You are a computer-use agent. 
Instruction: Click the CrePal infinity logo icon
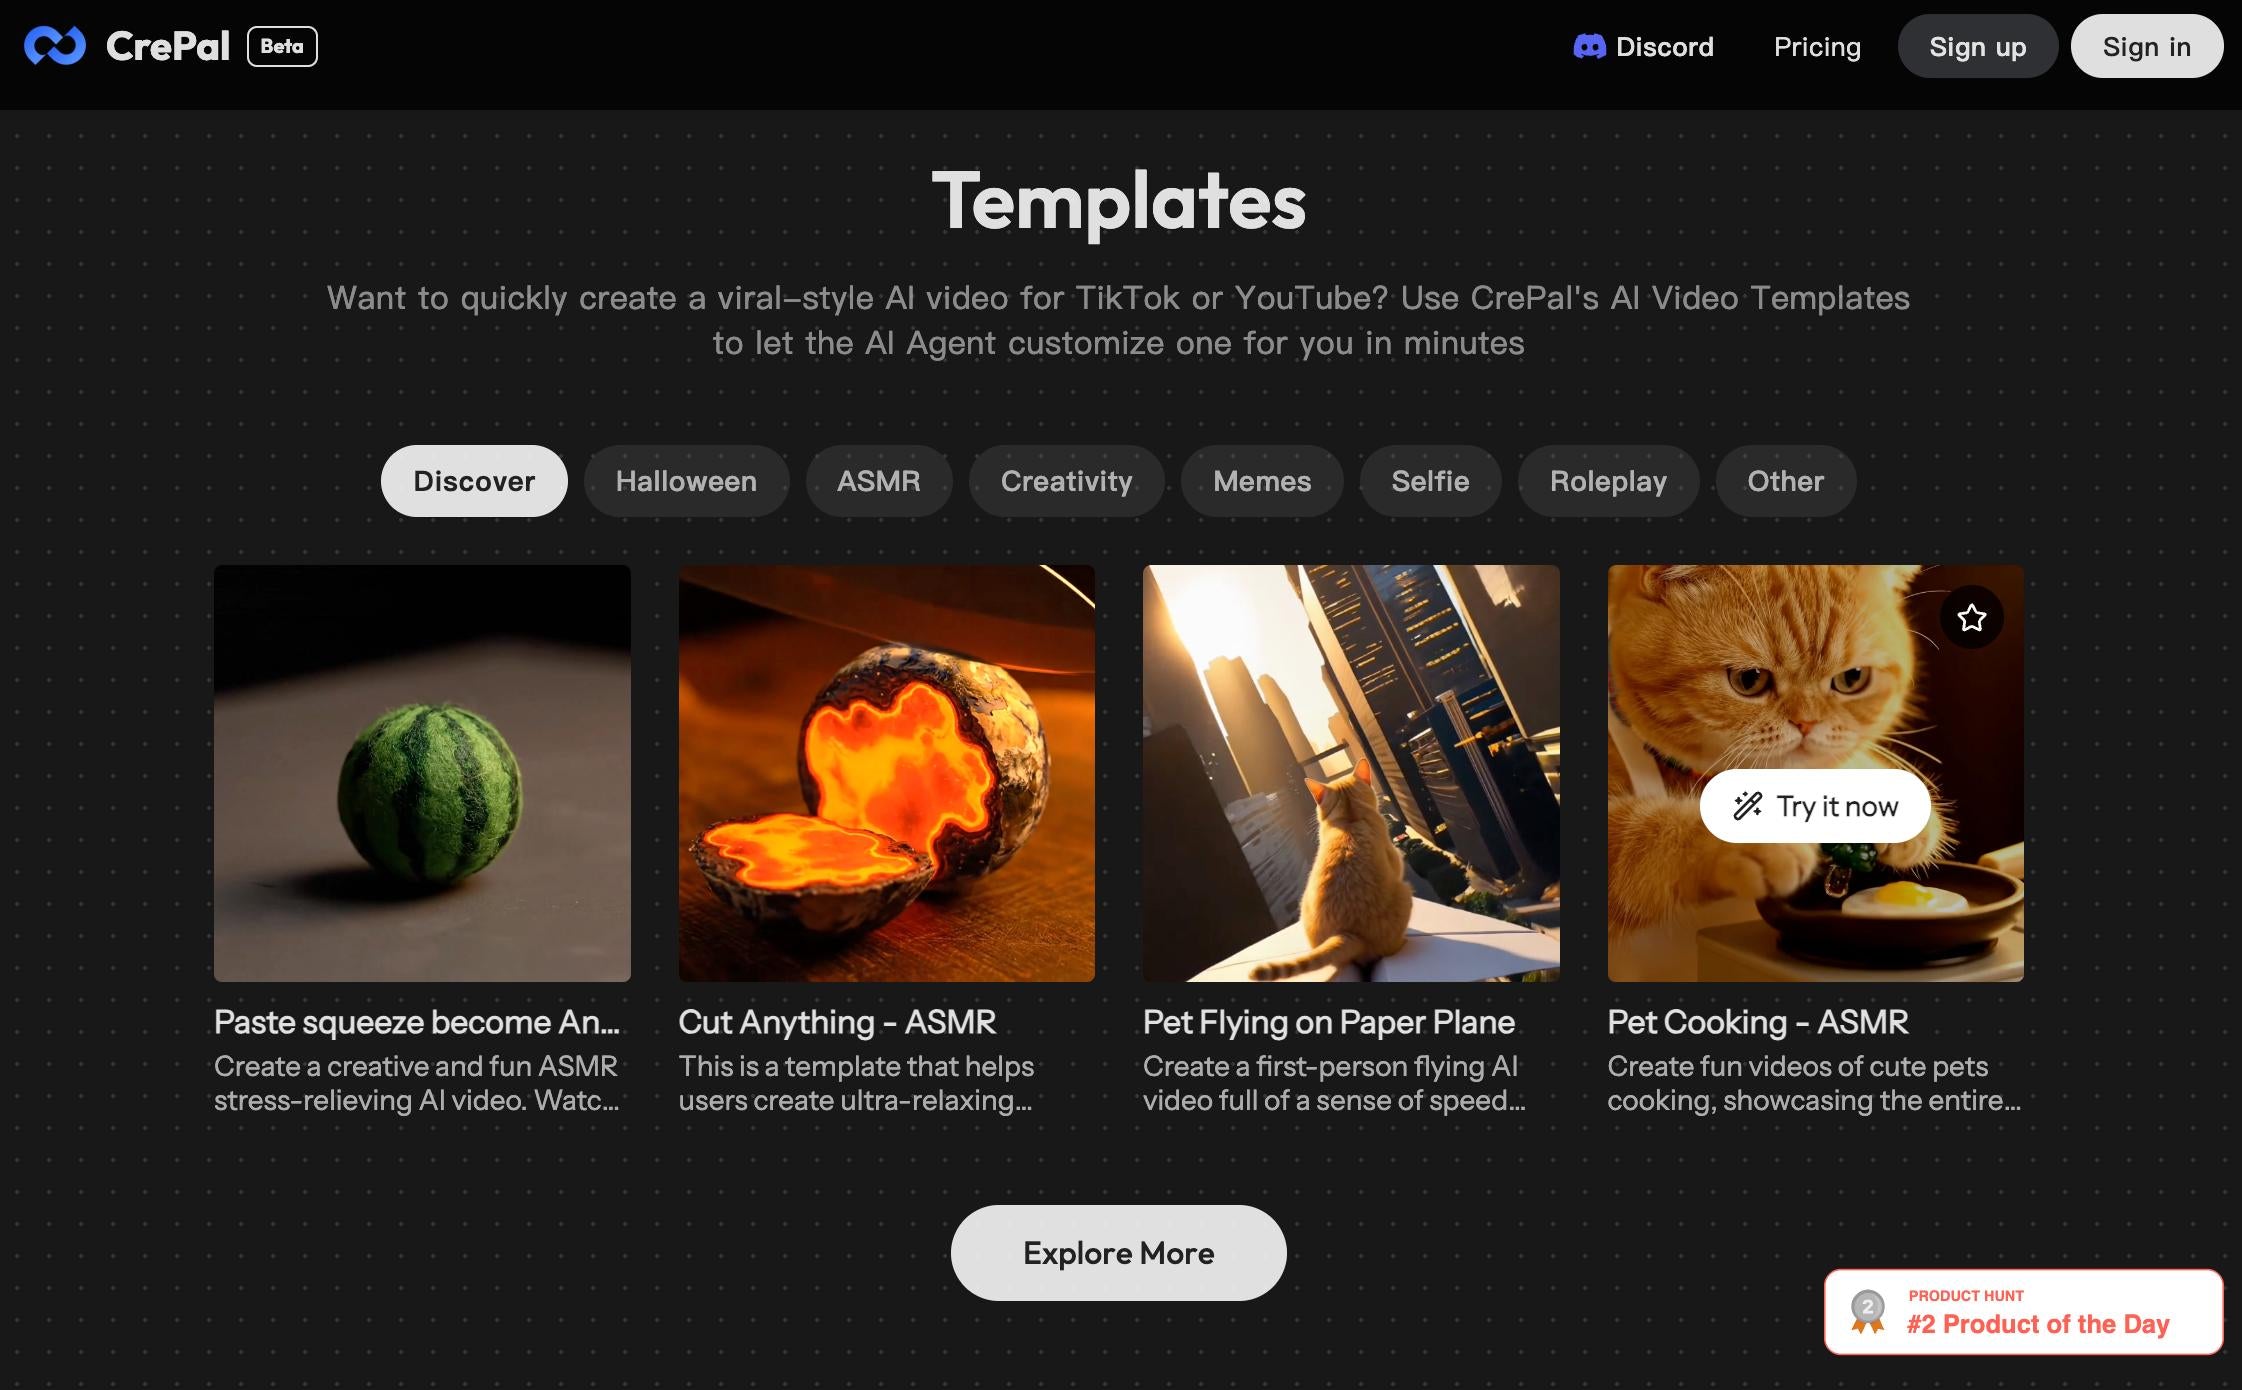(x=55, y=46)
